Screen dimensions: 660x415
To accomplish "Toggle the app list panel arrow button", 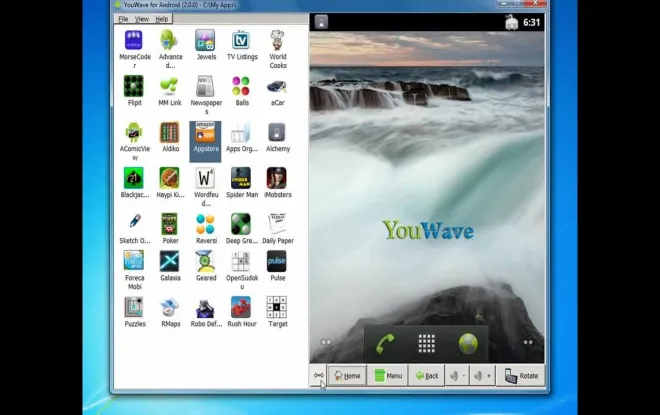I will click(319, 375).
